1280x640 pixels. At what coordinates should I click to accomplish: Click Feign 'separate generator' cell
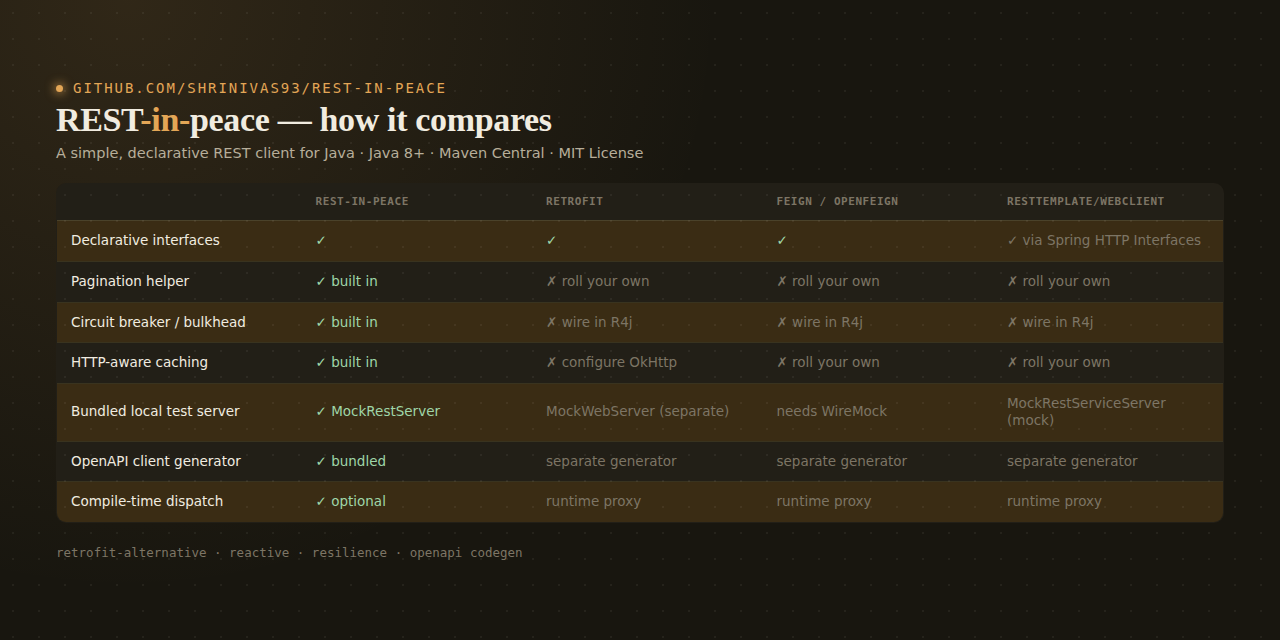(842, 461)
